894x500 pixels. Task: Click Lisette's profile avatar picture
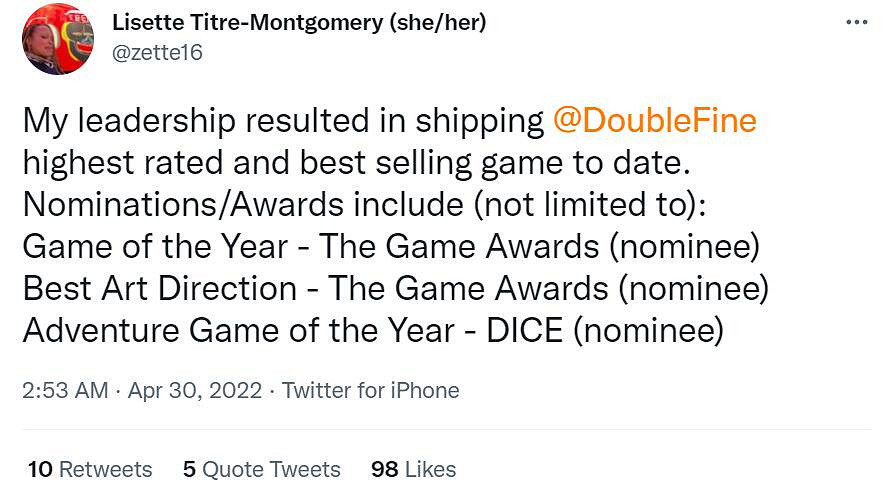click(x=57, y=39)
